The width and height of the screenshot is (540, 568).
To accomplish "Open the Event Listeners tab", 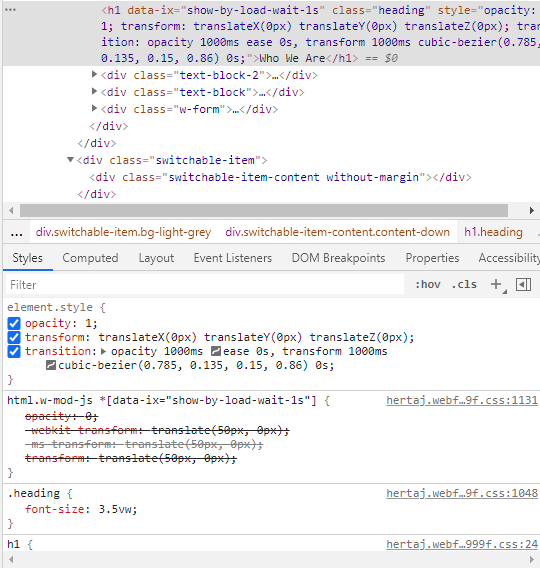I will pyautogui.click(x=233, y=258).
